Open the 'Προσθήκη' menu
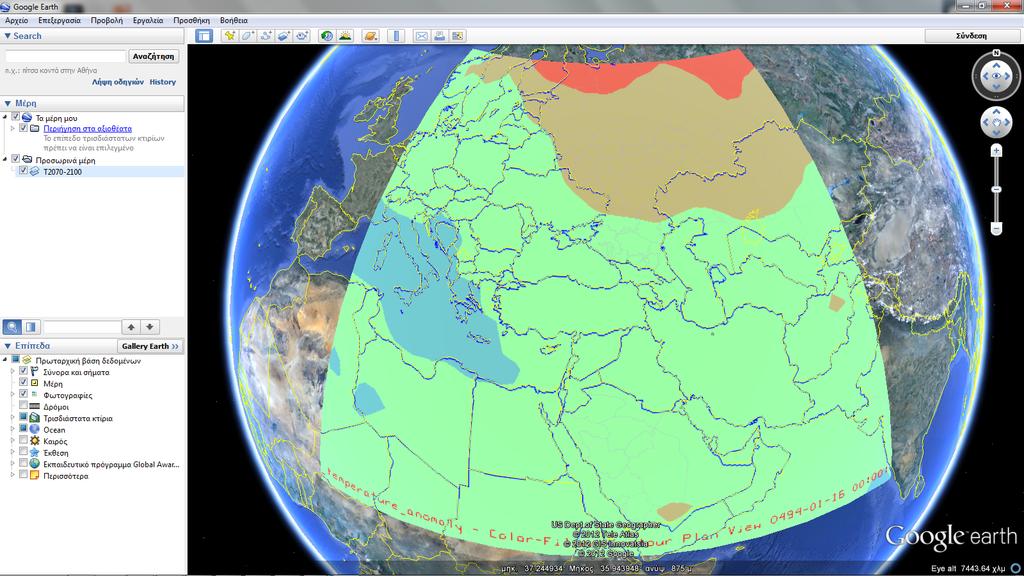This screenshot has height=576, width=1024. tap(191, 20)
